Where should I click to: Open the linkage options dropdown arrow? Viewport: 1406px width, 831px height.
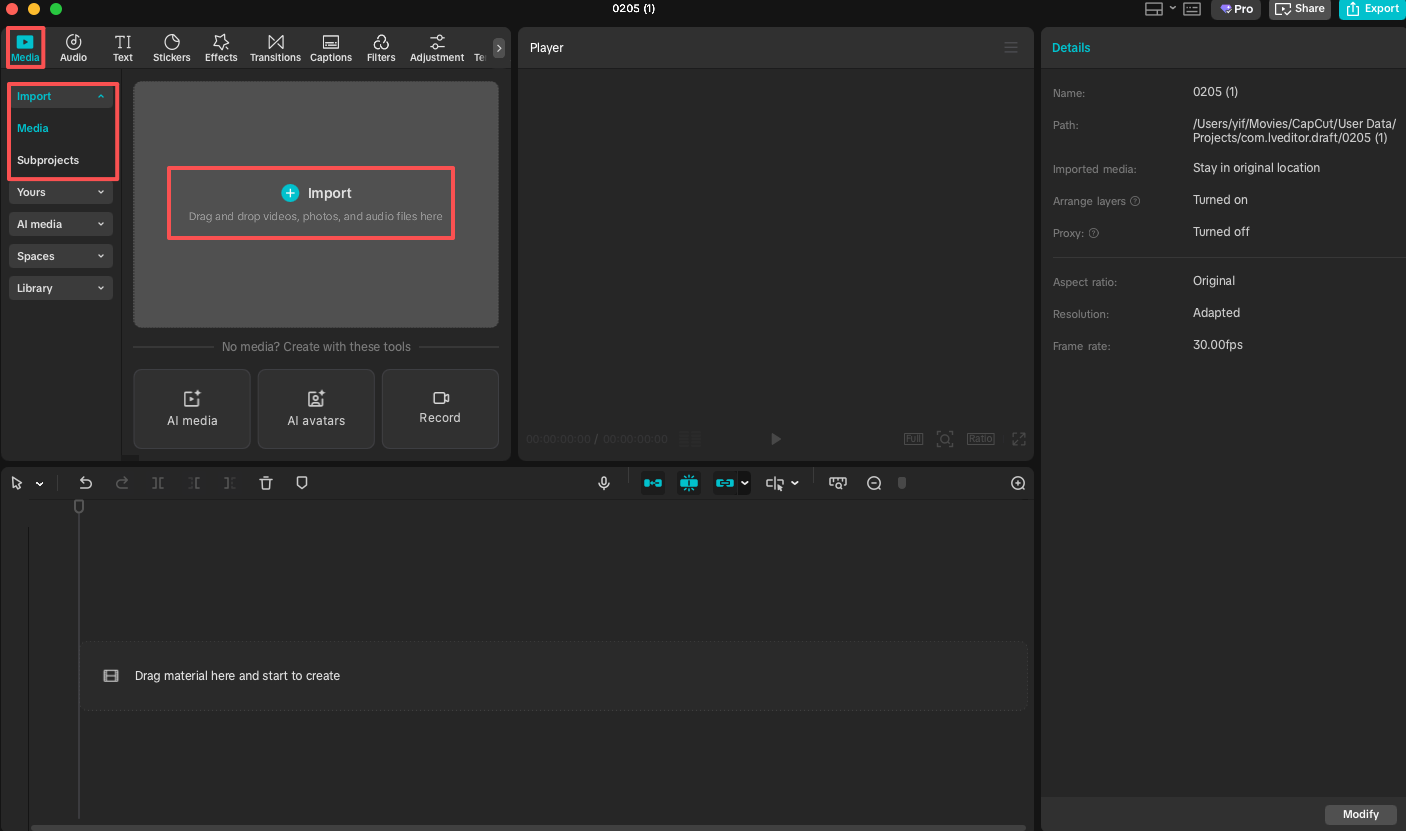(745, 483)
